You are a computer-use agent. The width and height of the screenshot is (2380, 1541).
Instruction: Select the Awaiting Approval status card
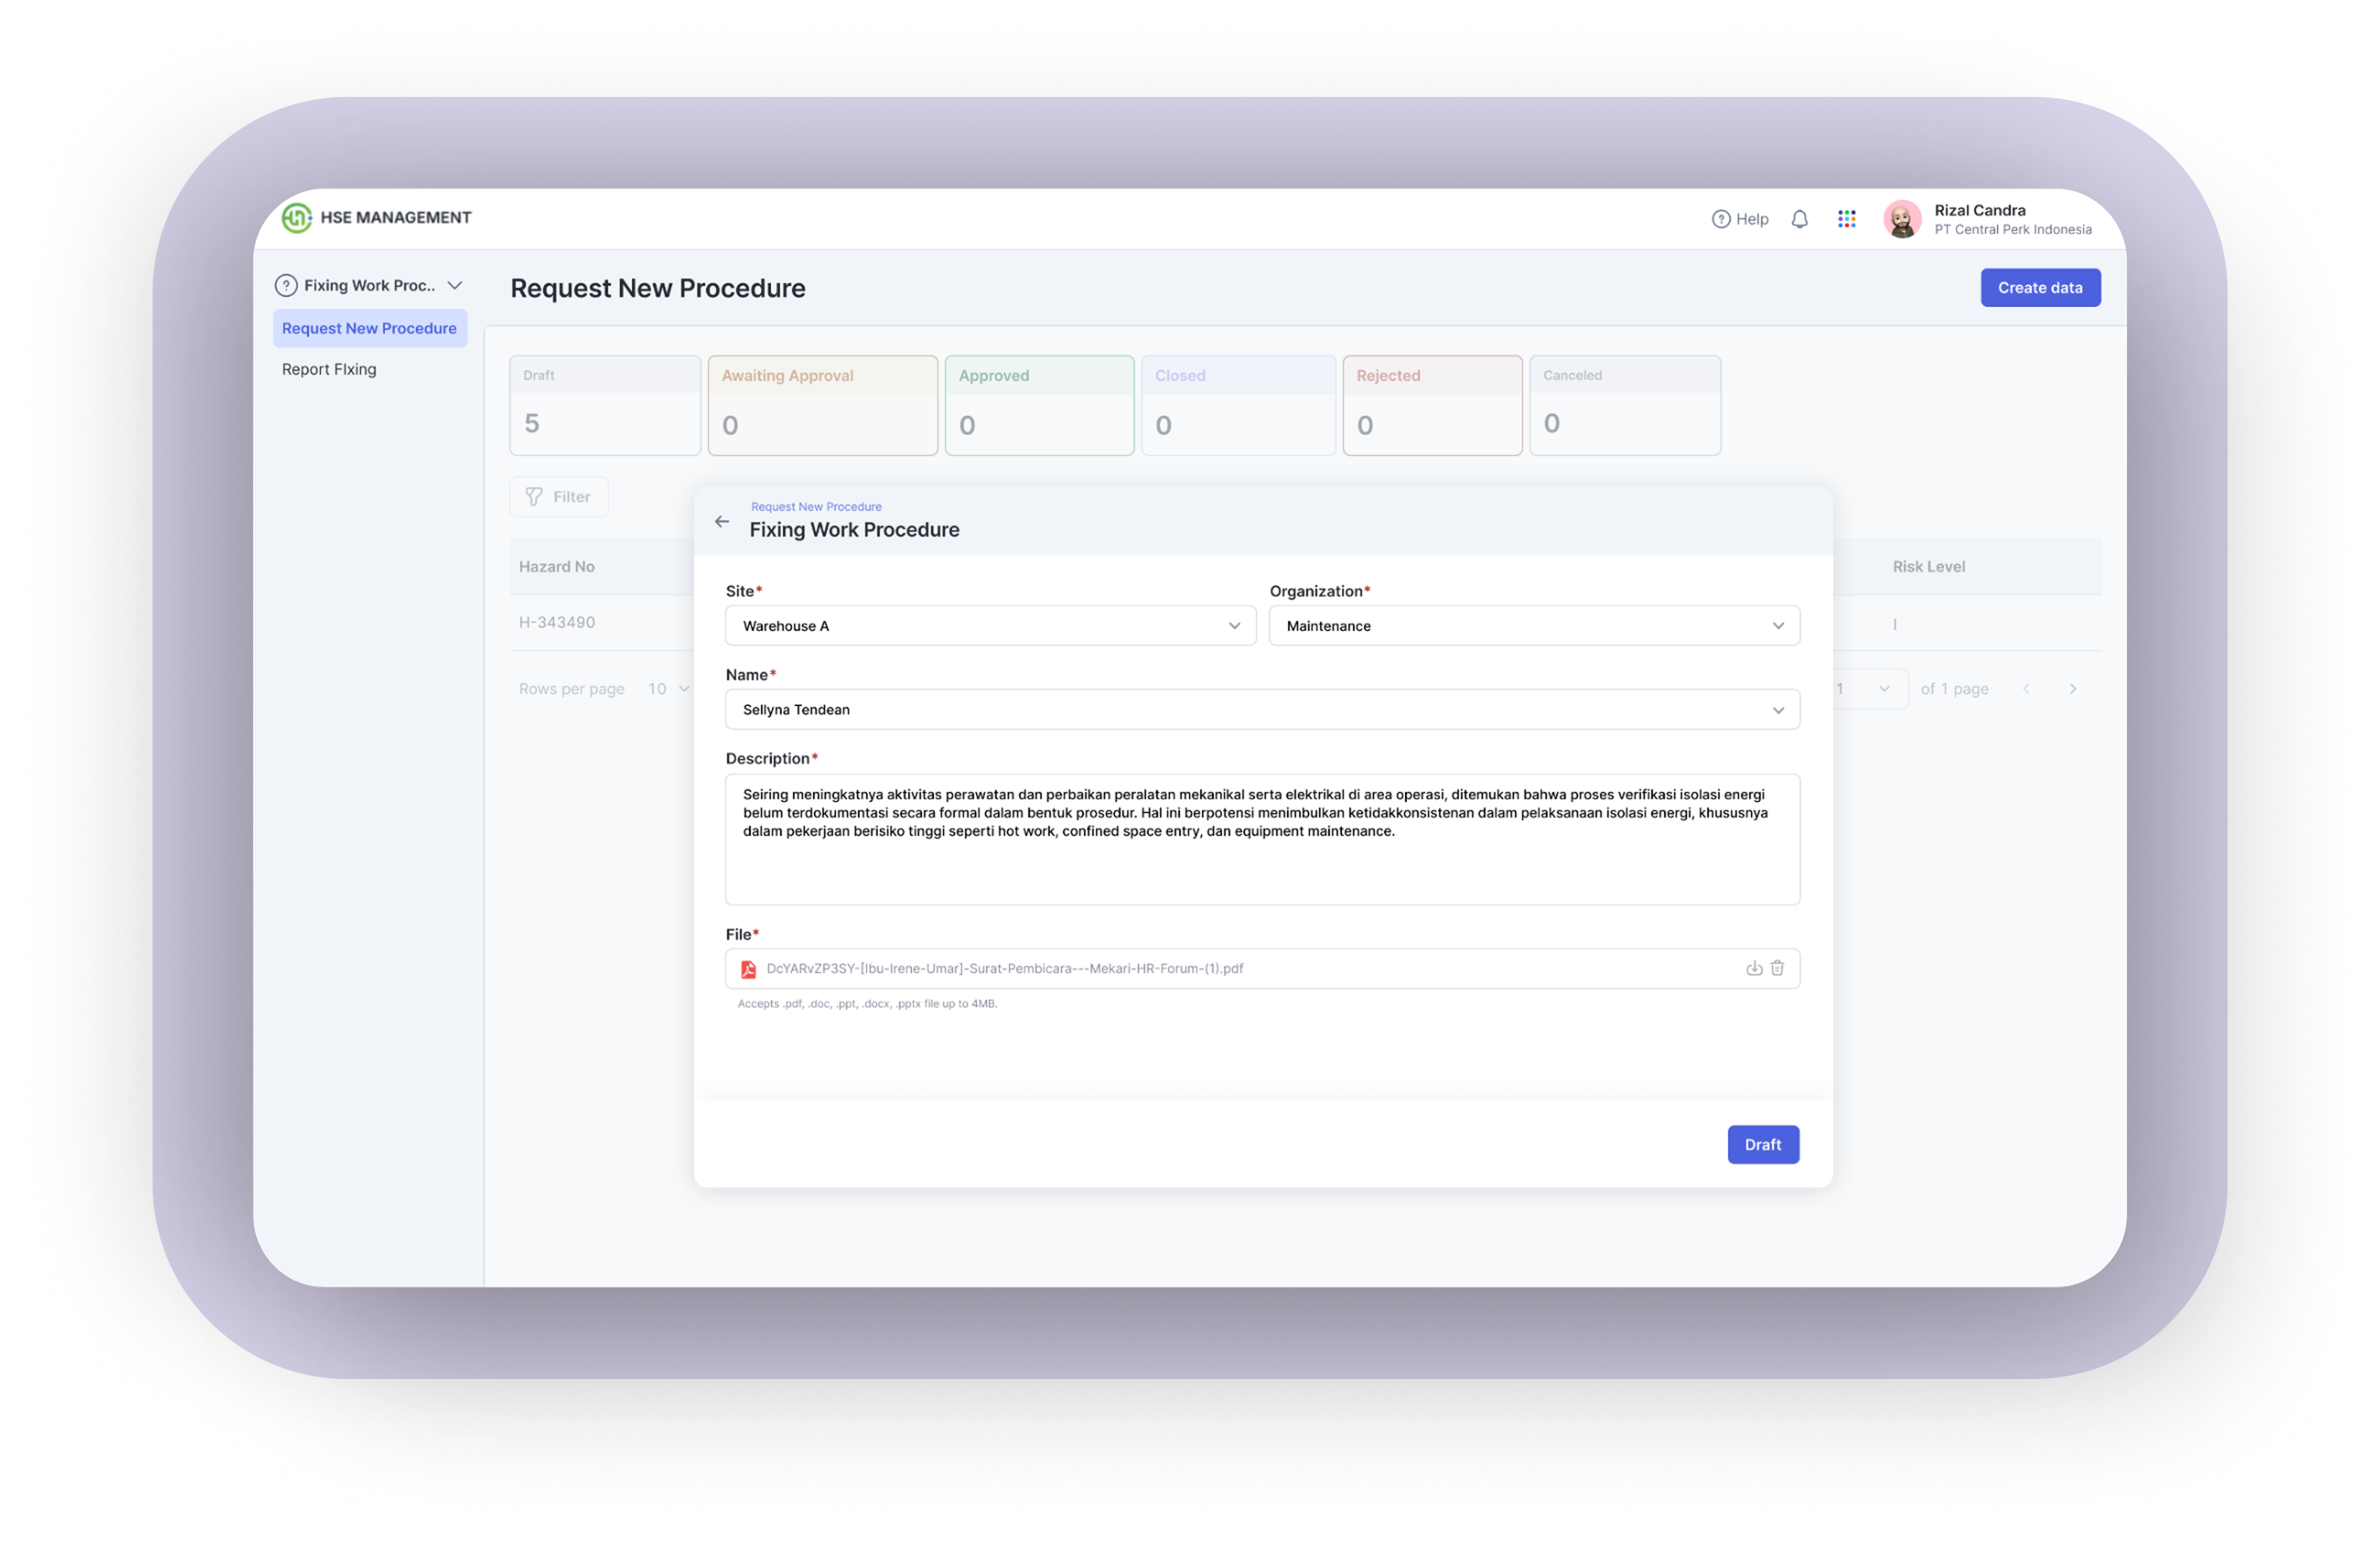coord(822,405)
